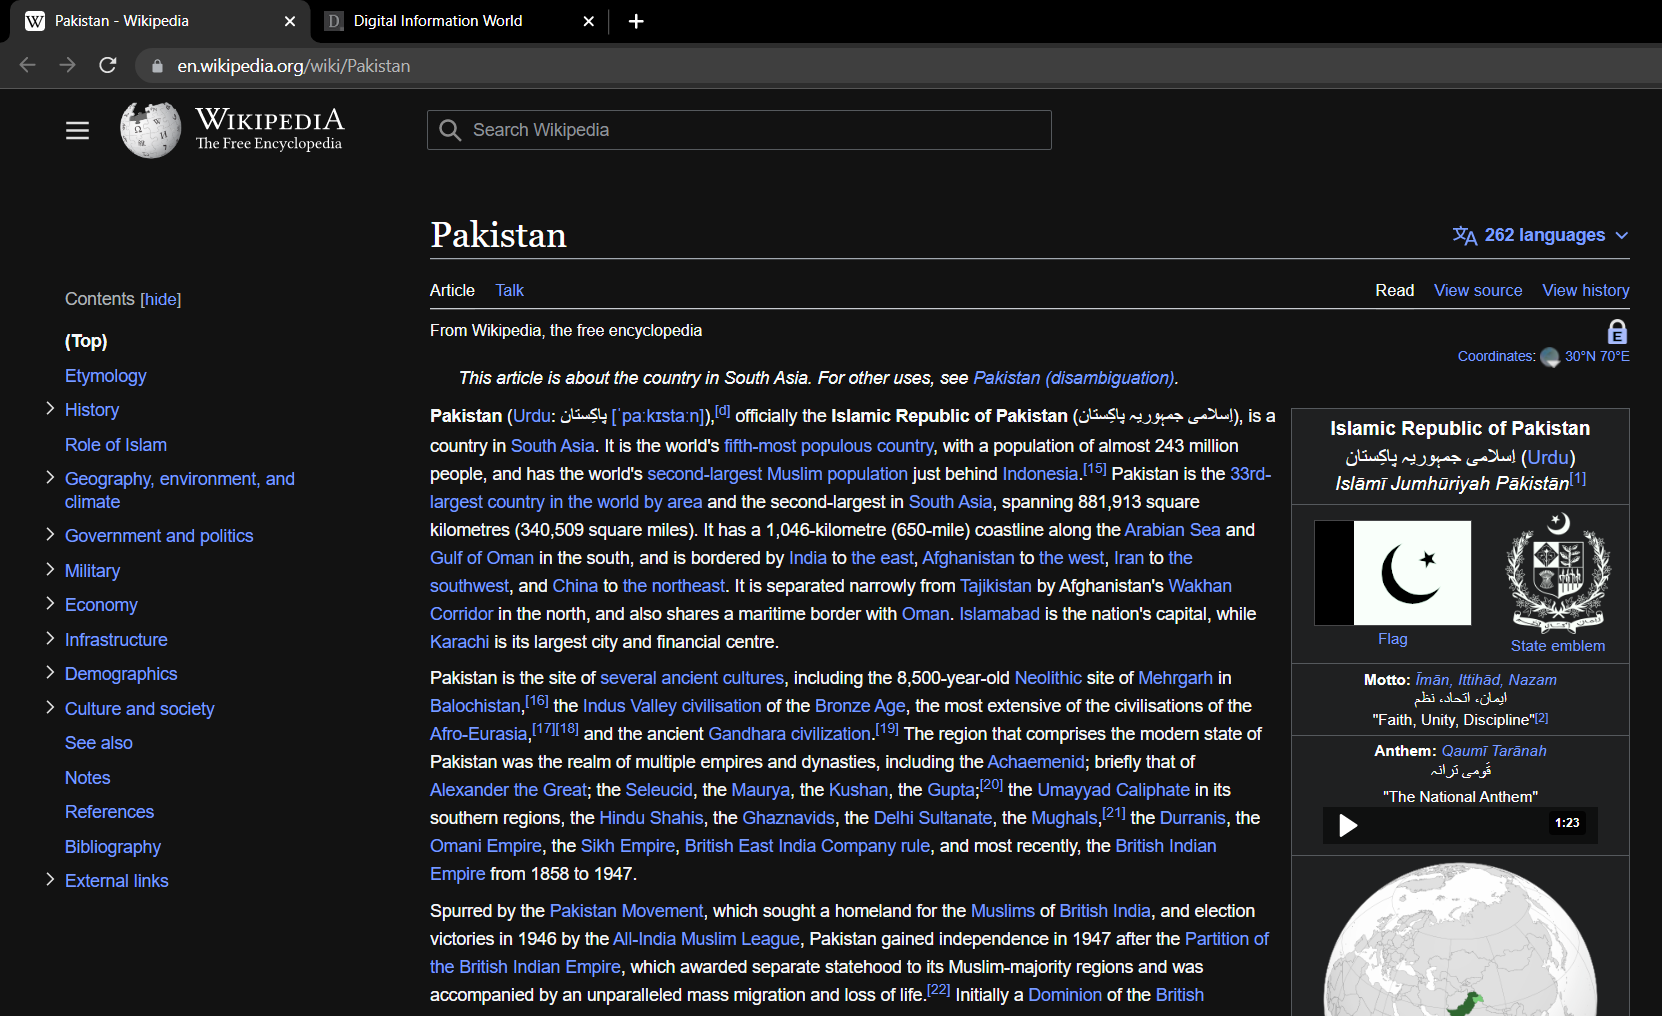1662x1016 pixels.
Task: Close the Pakistan - Wikipedia tab
Action: [290, 21]
